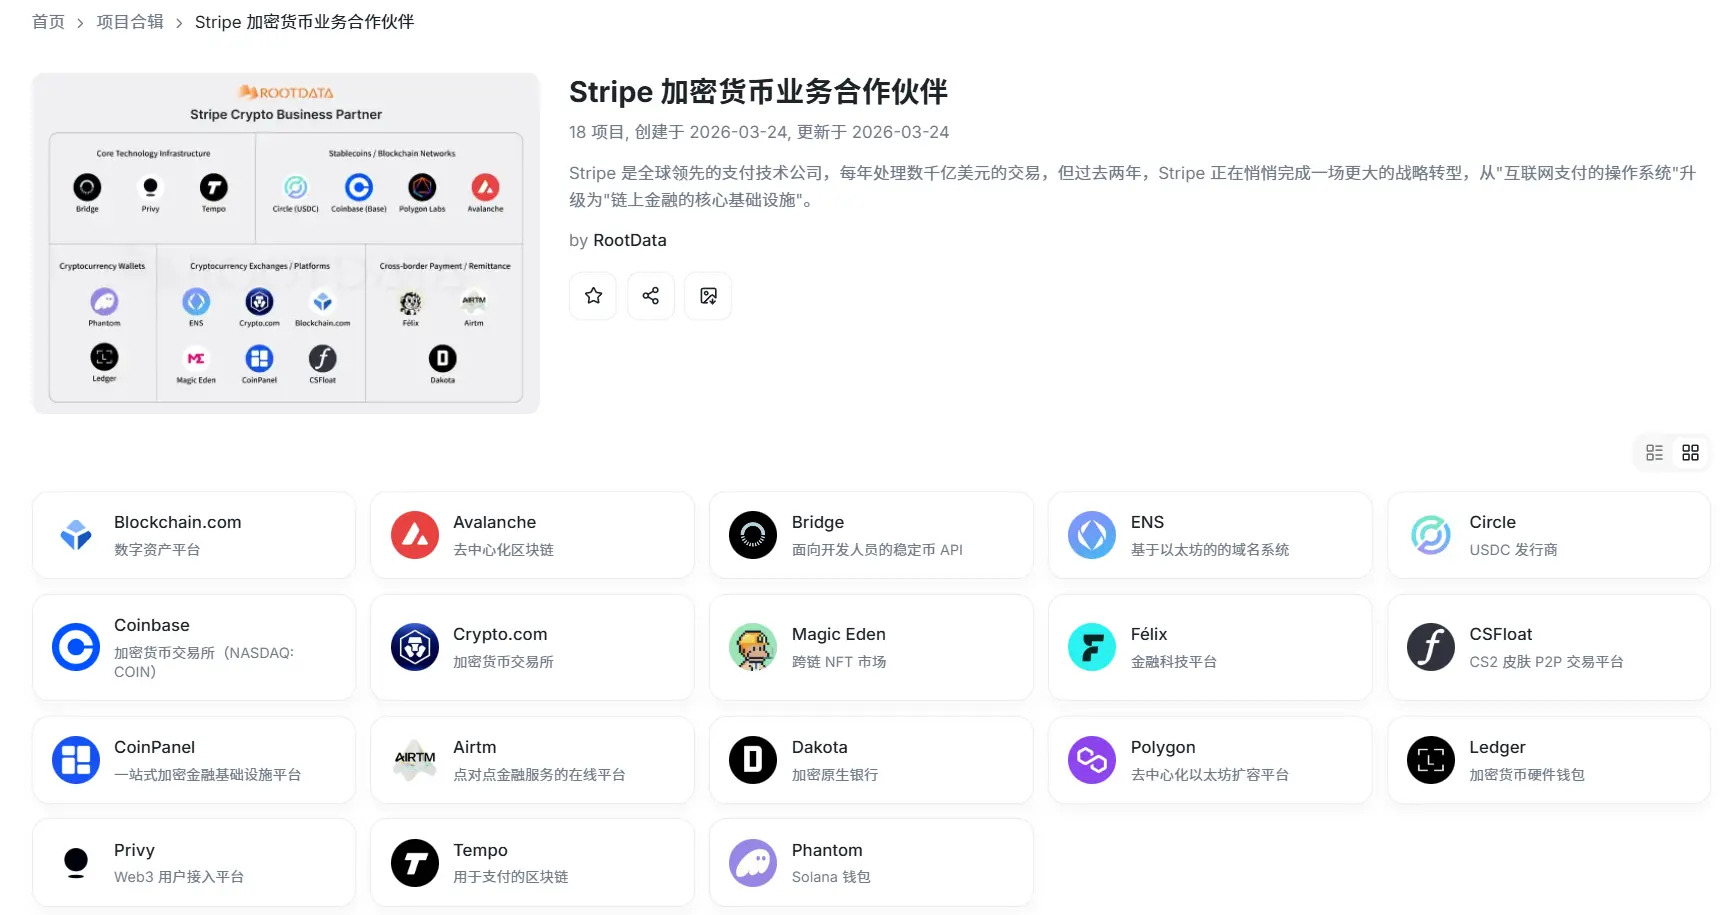Image resolution: width=1734 pixels, height=915 pixels.
Task: Select the Crypto.com project title
Action: pos(500,634)
